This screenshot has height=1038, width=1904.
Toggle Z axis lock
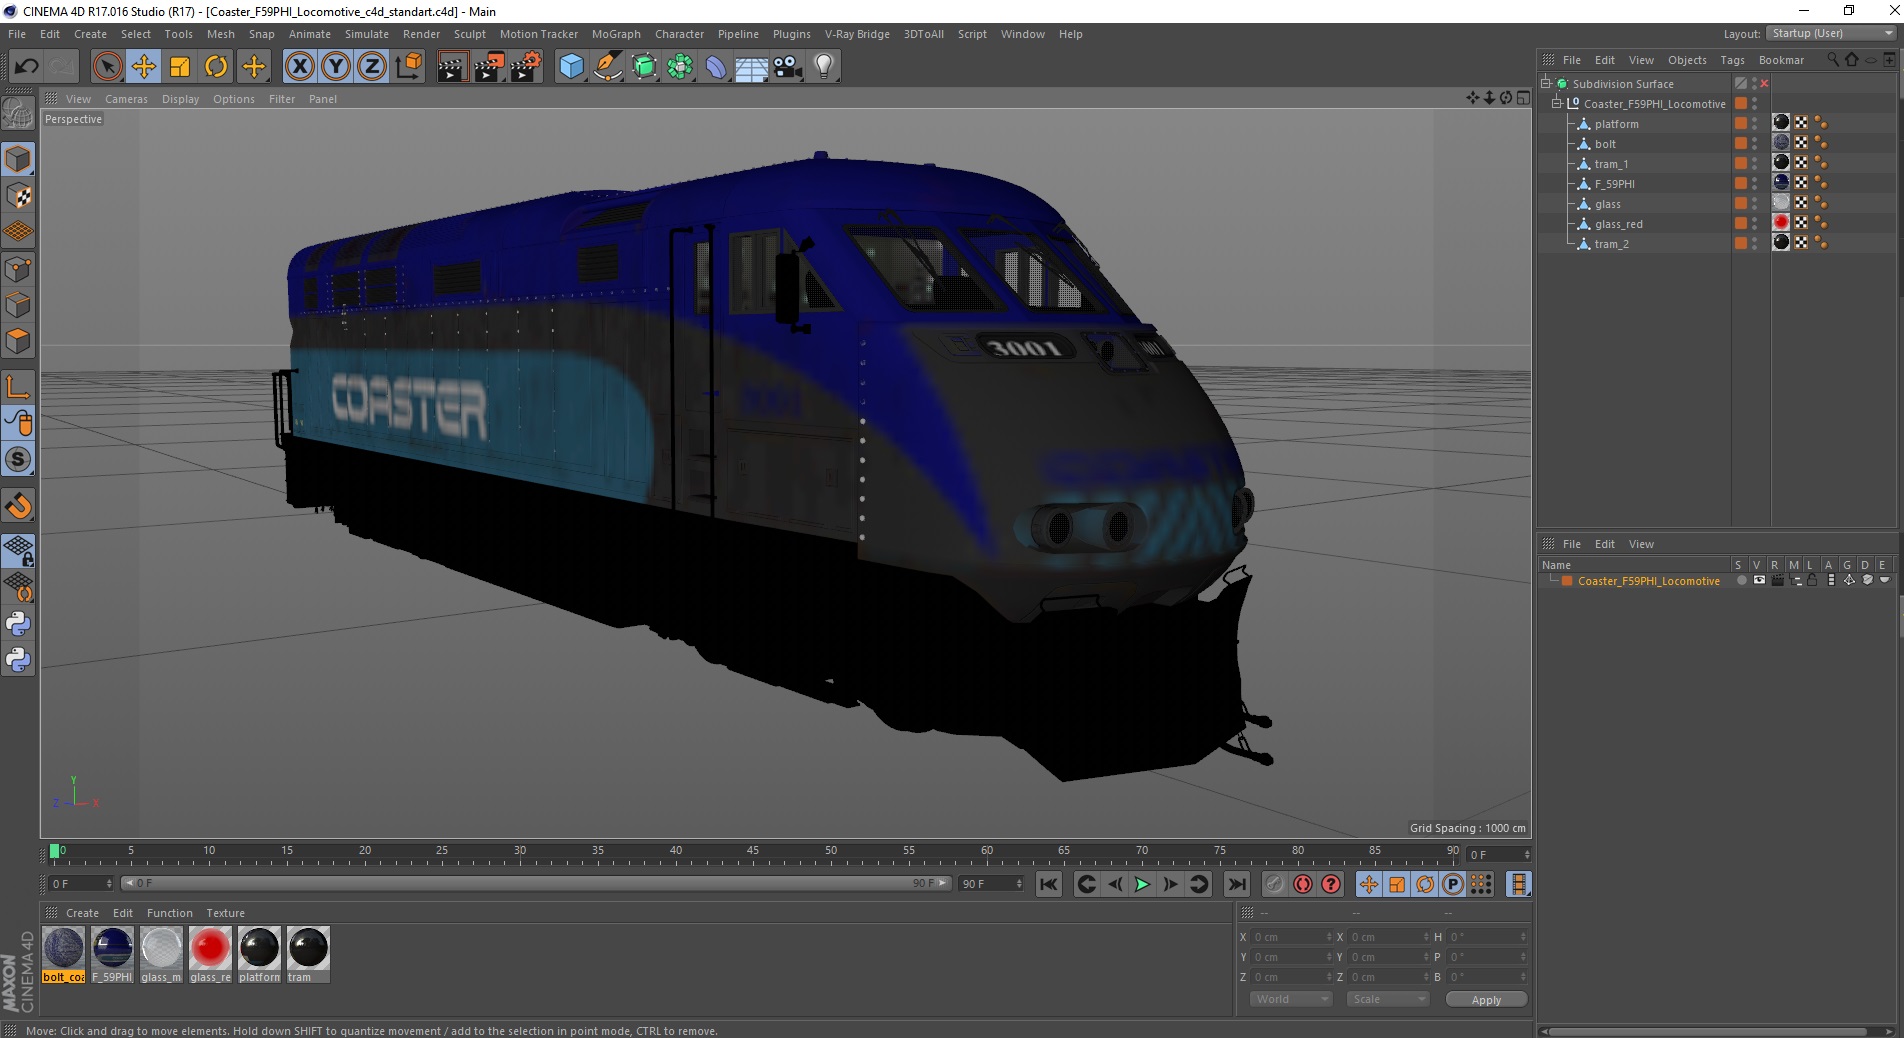pos(372,67)
